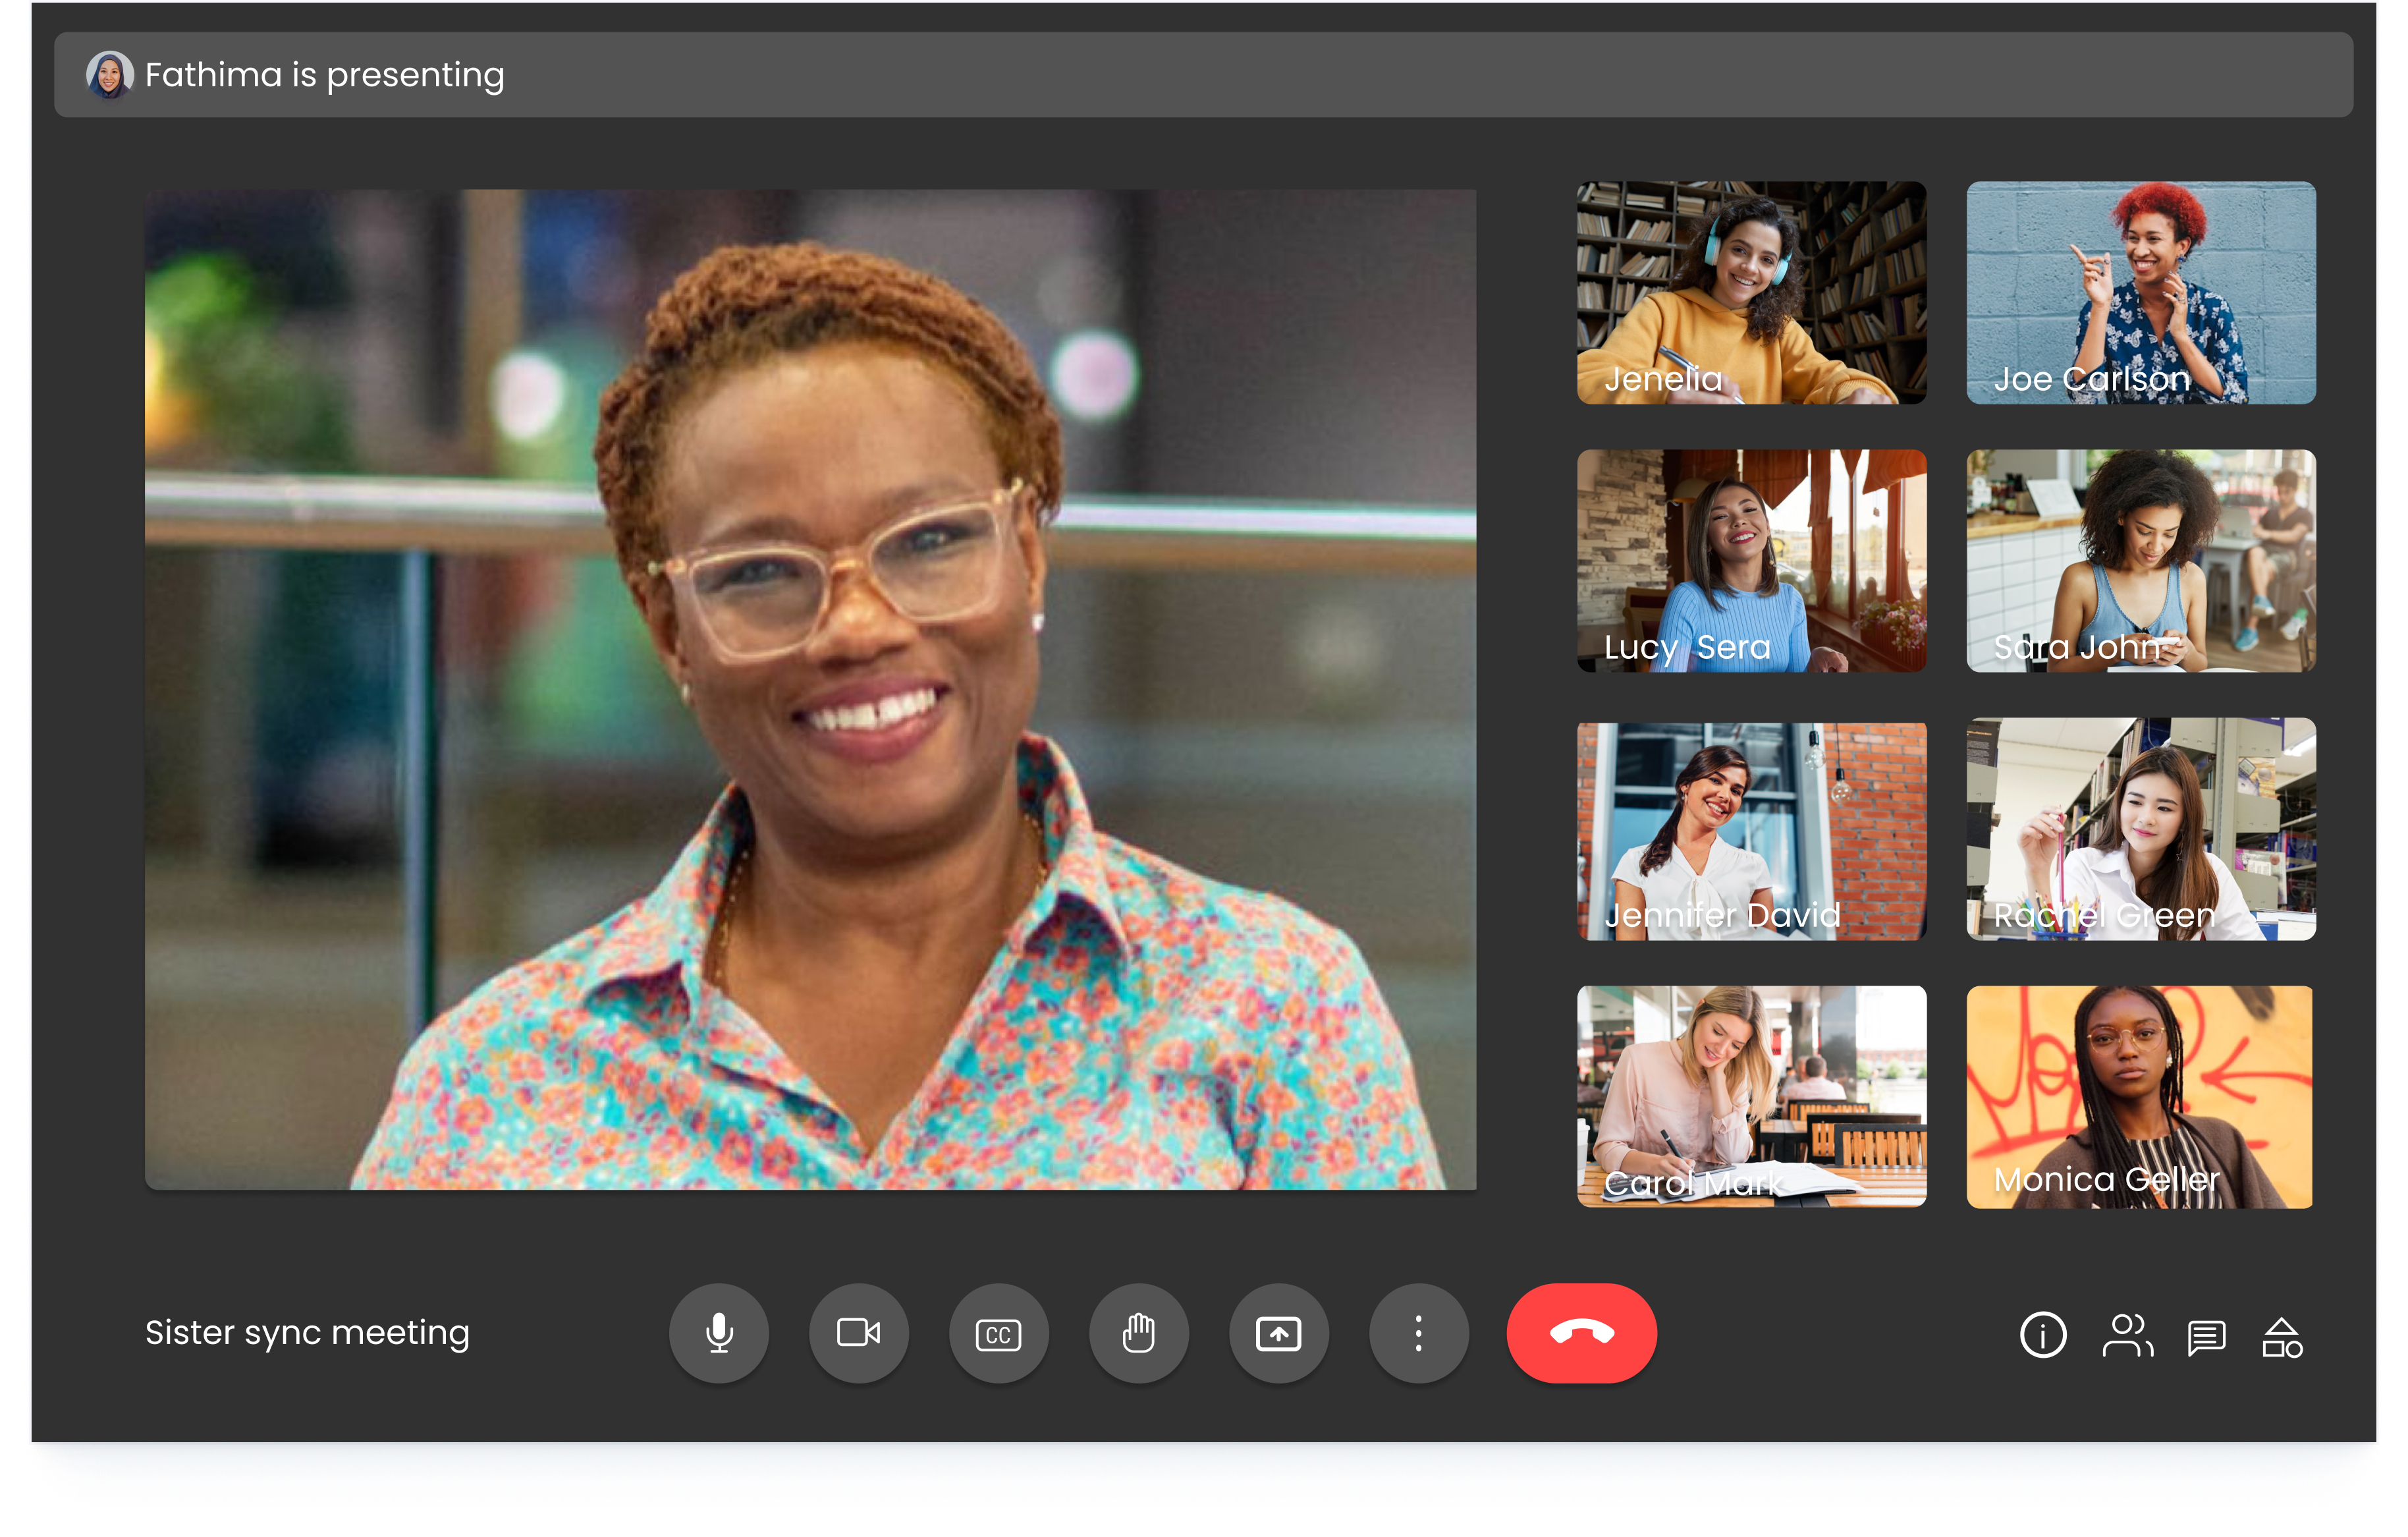
Task: Show the participants list
Action: coord(2126,1335)
